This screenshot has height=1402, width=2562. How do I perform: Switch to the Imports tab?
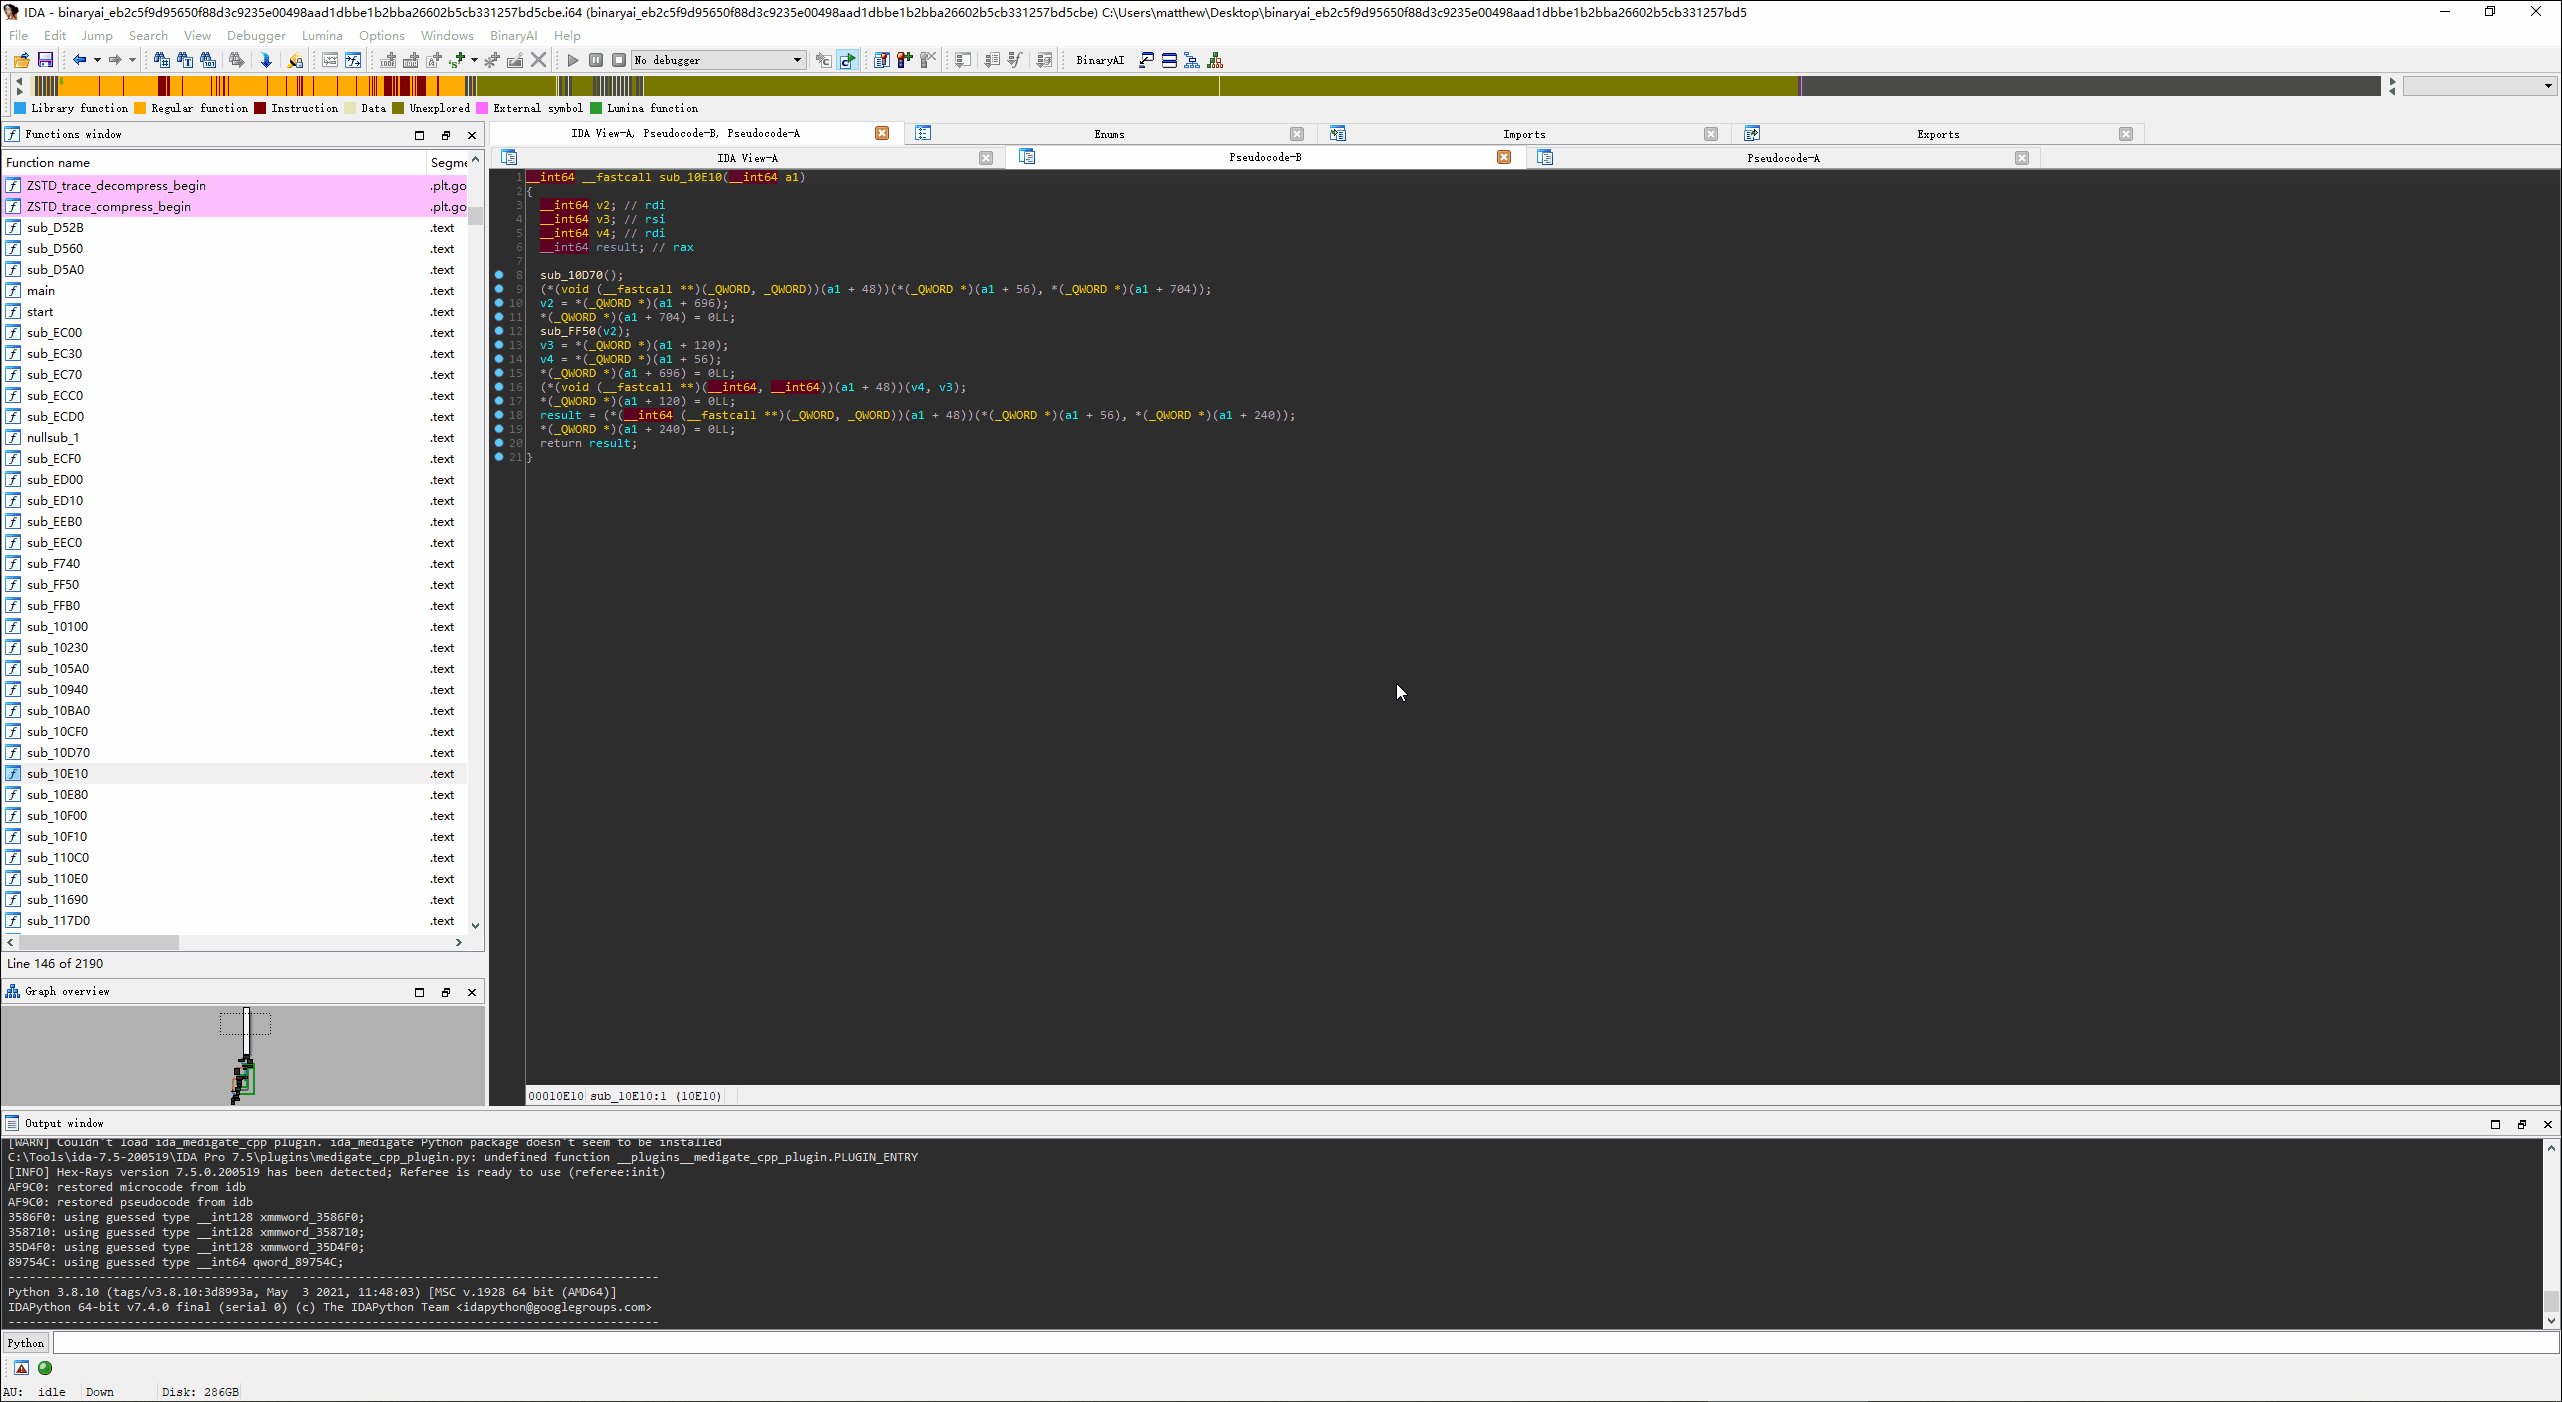click(x=1523, y=134)
